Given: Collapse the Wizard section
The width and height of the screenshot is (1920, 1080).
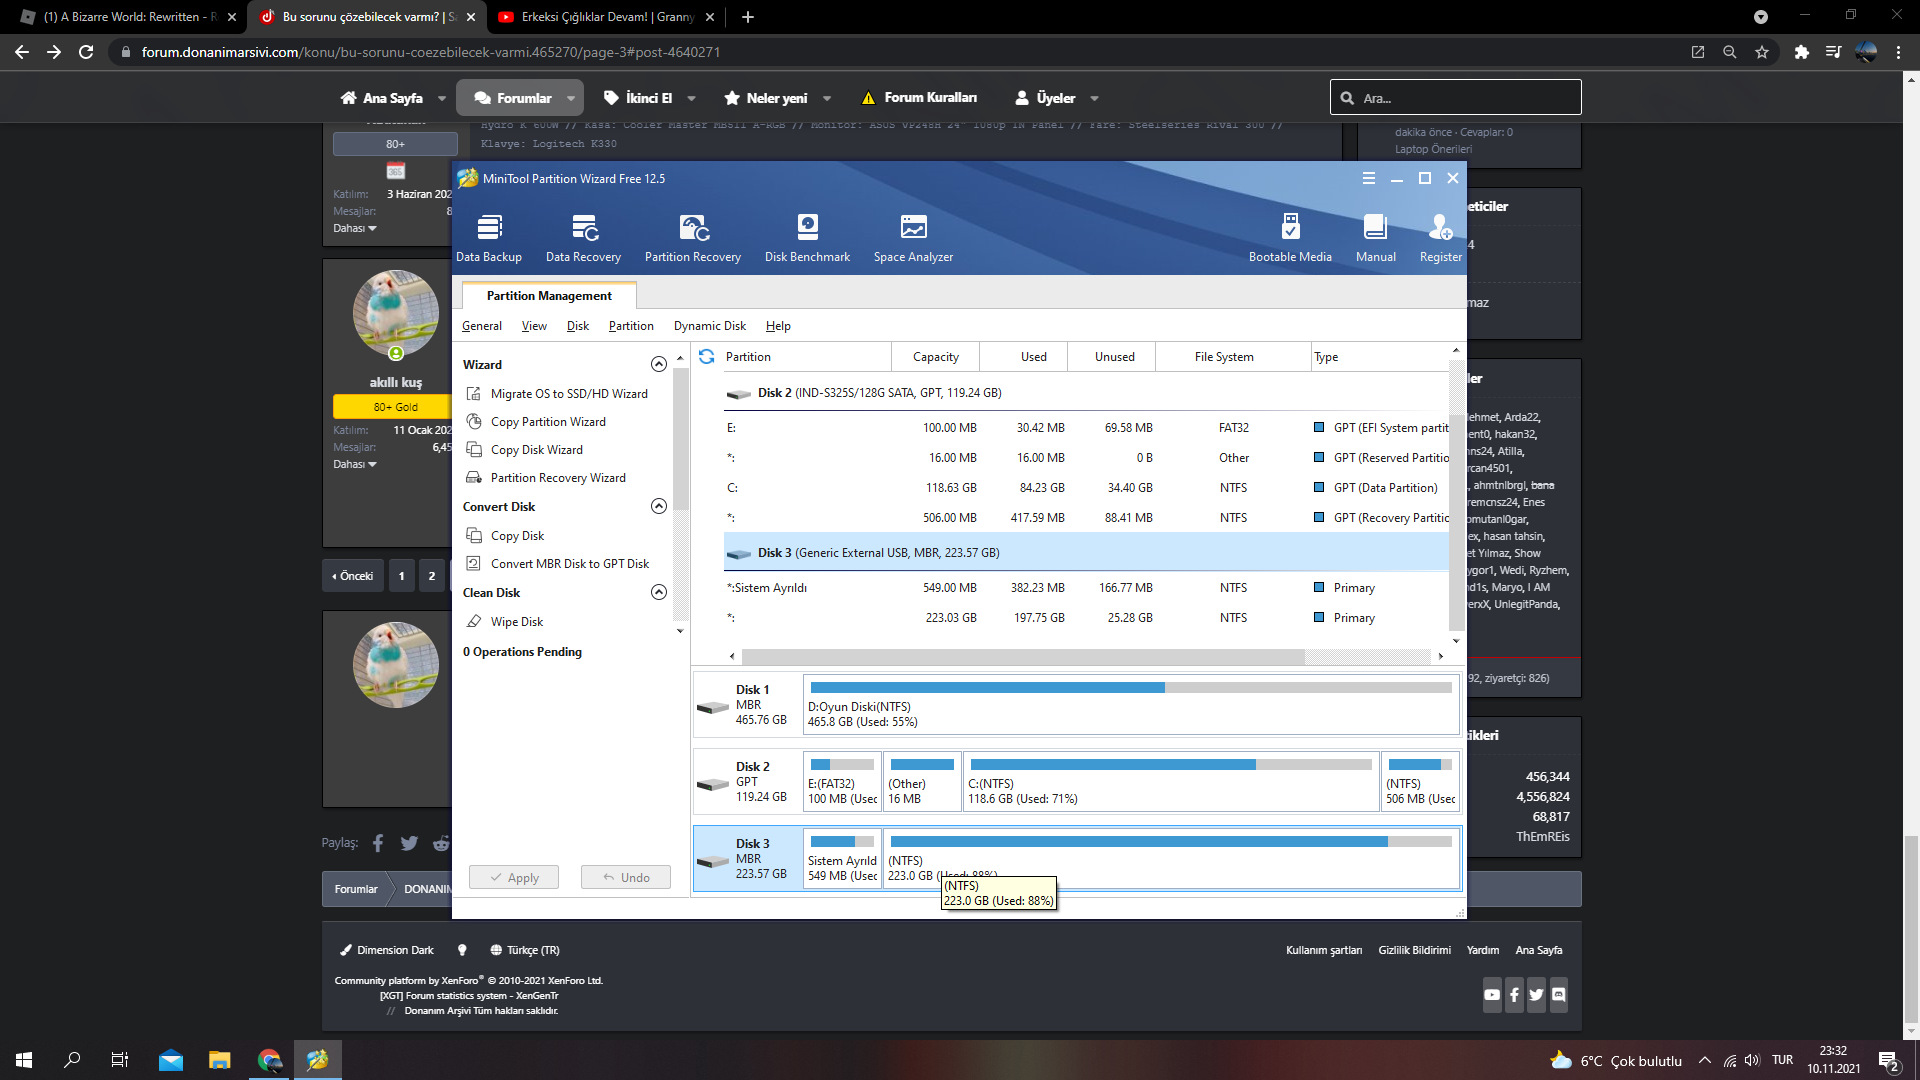Looking at the screenshot, I should [658, 364].
